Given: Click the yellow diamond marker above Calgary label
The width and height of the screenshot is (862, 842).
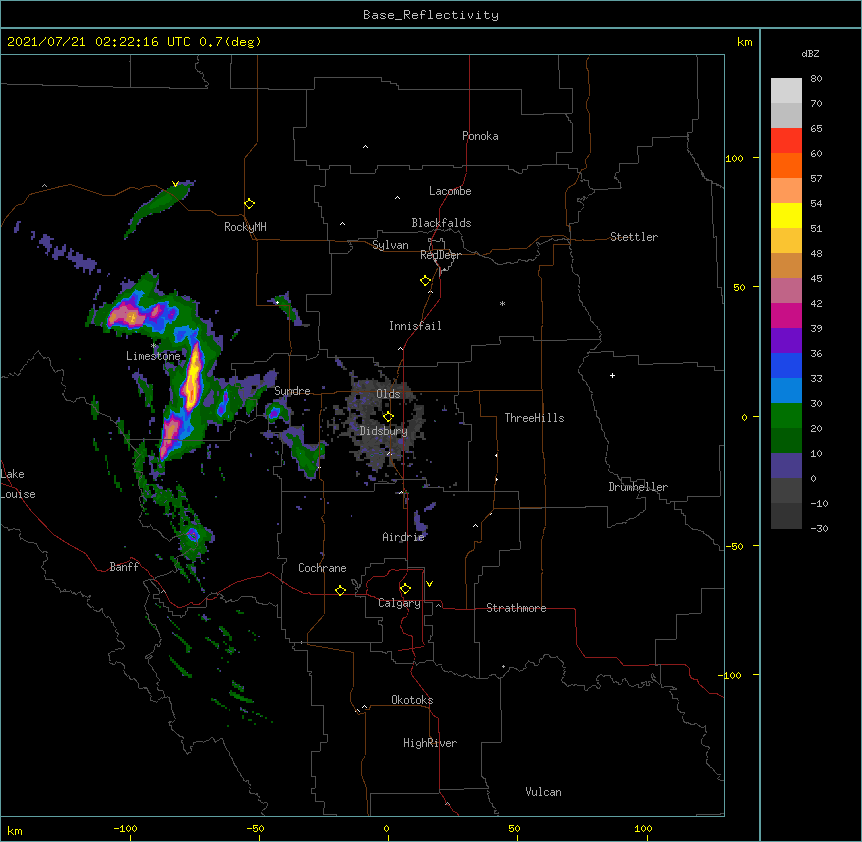Looking at the screenshot, I should coord(405,589).
